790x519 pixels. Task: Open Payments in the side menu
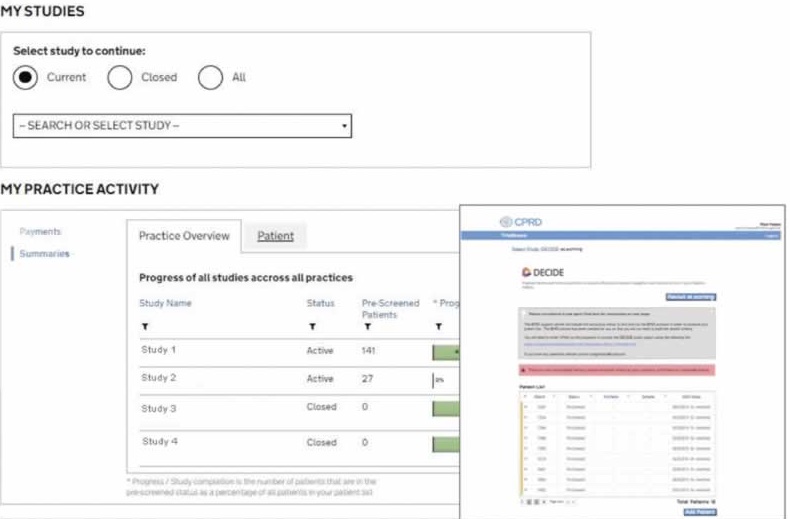pos(40,231)
